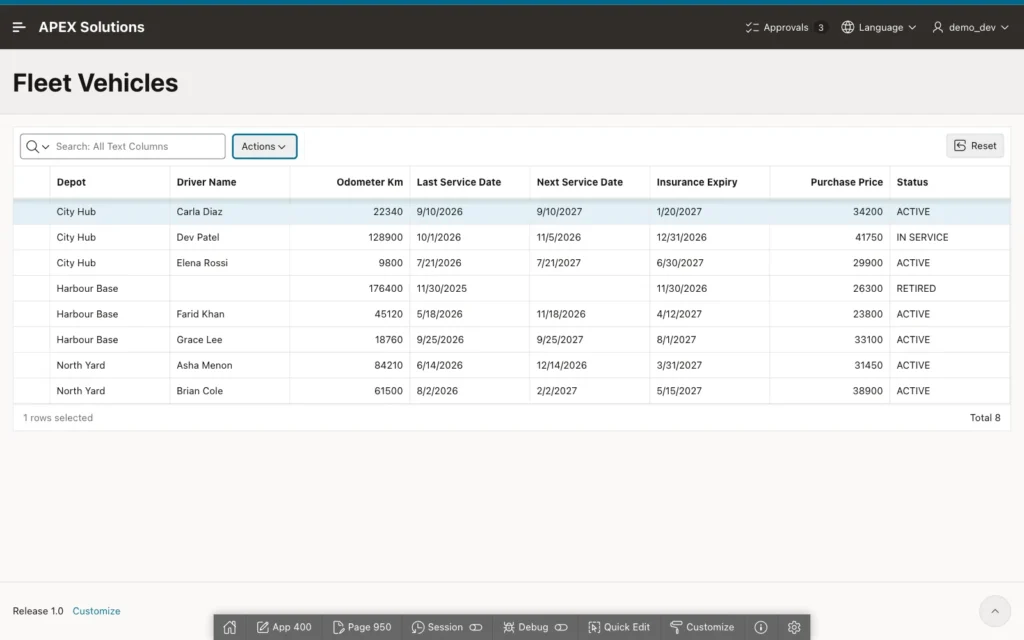Expand the demo_dev user menu chevron

pos(1005,27)
